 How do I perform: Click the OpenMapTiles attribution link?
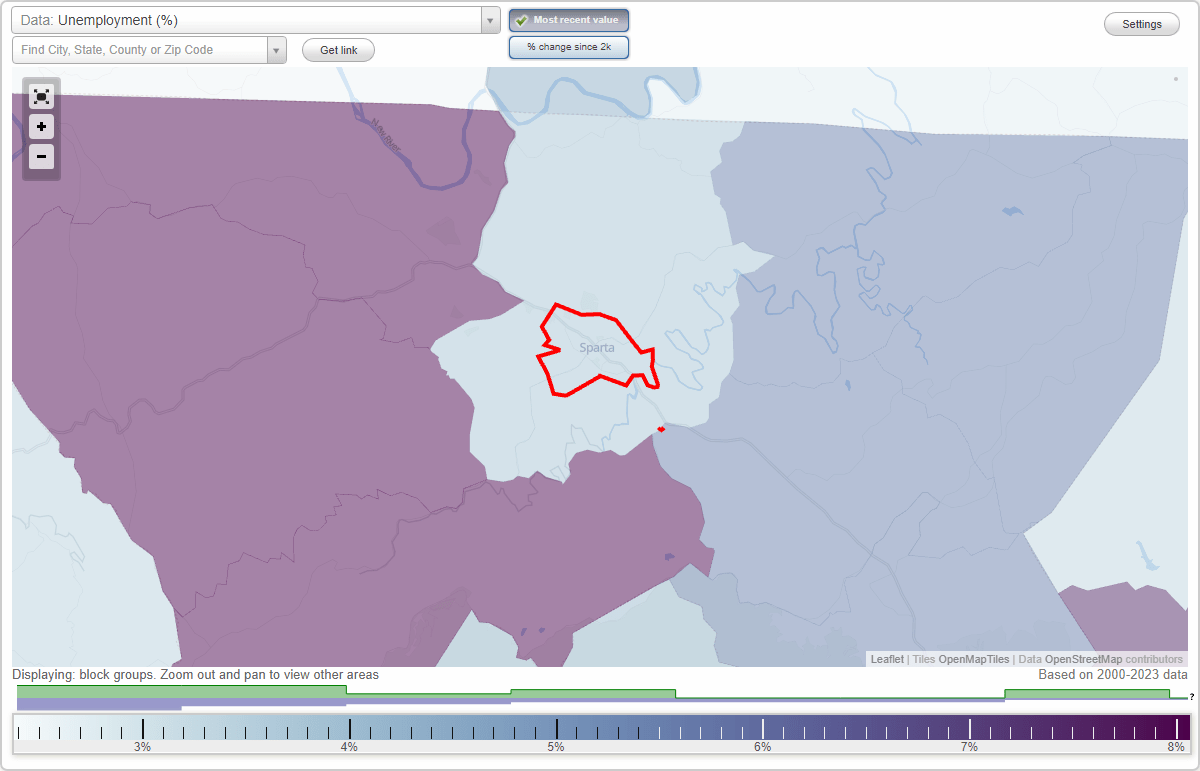tap(973, 659)
